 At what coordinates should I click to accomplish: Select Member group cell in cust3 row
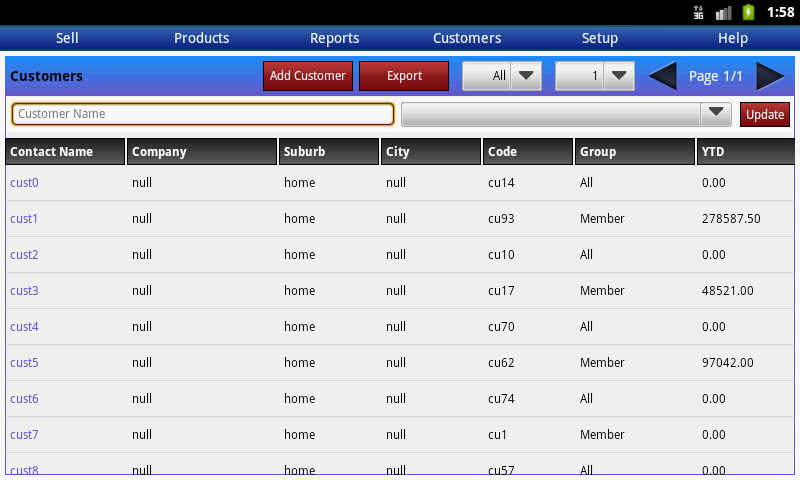tap(602, 291)
